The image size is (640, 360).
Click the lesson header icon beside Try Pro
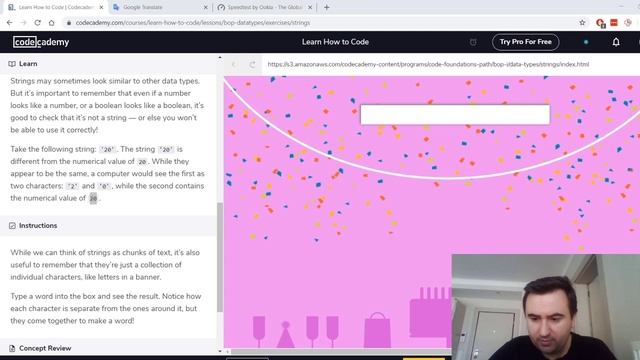473,42
